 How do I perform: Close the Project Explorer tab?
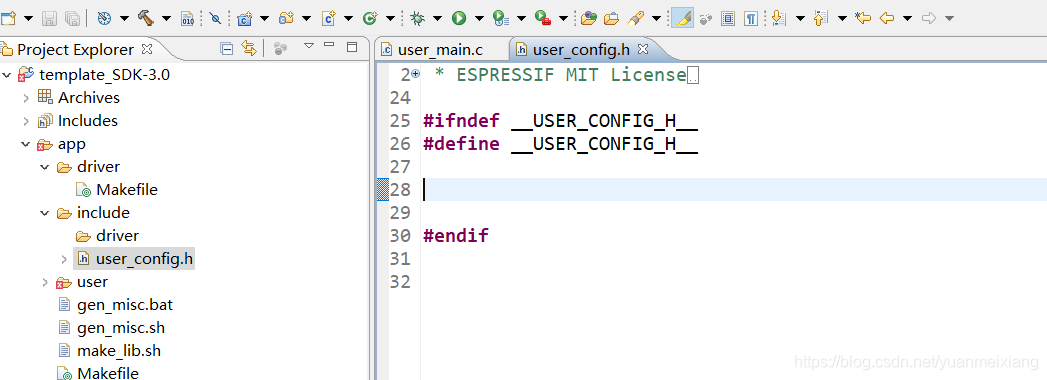[x=148, y=49]
